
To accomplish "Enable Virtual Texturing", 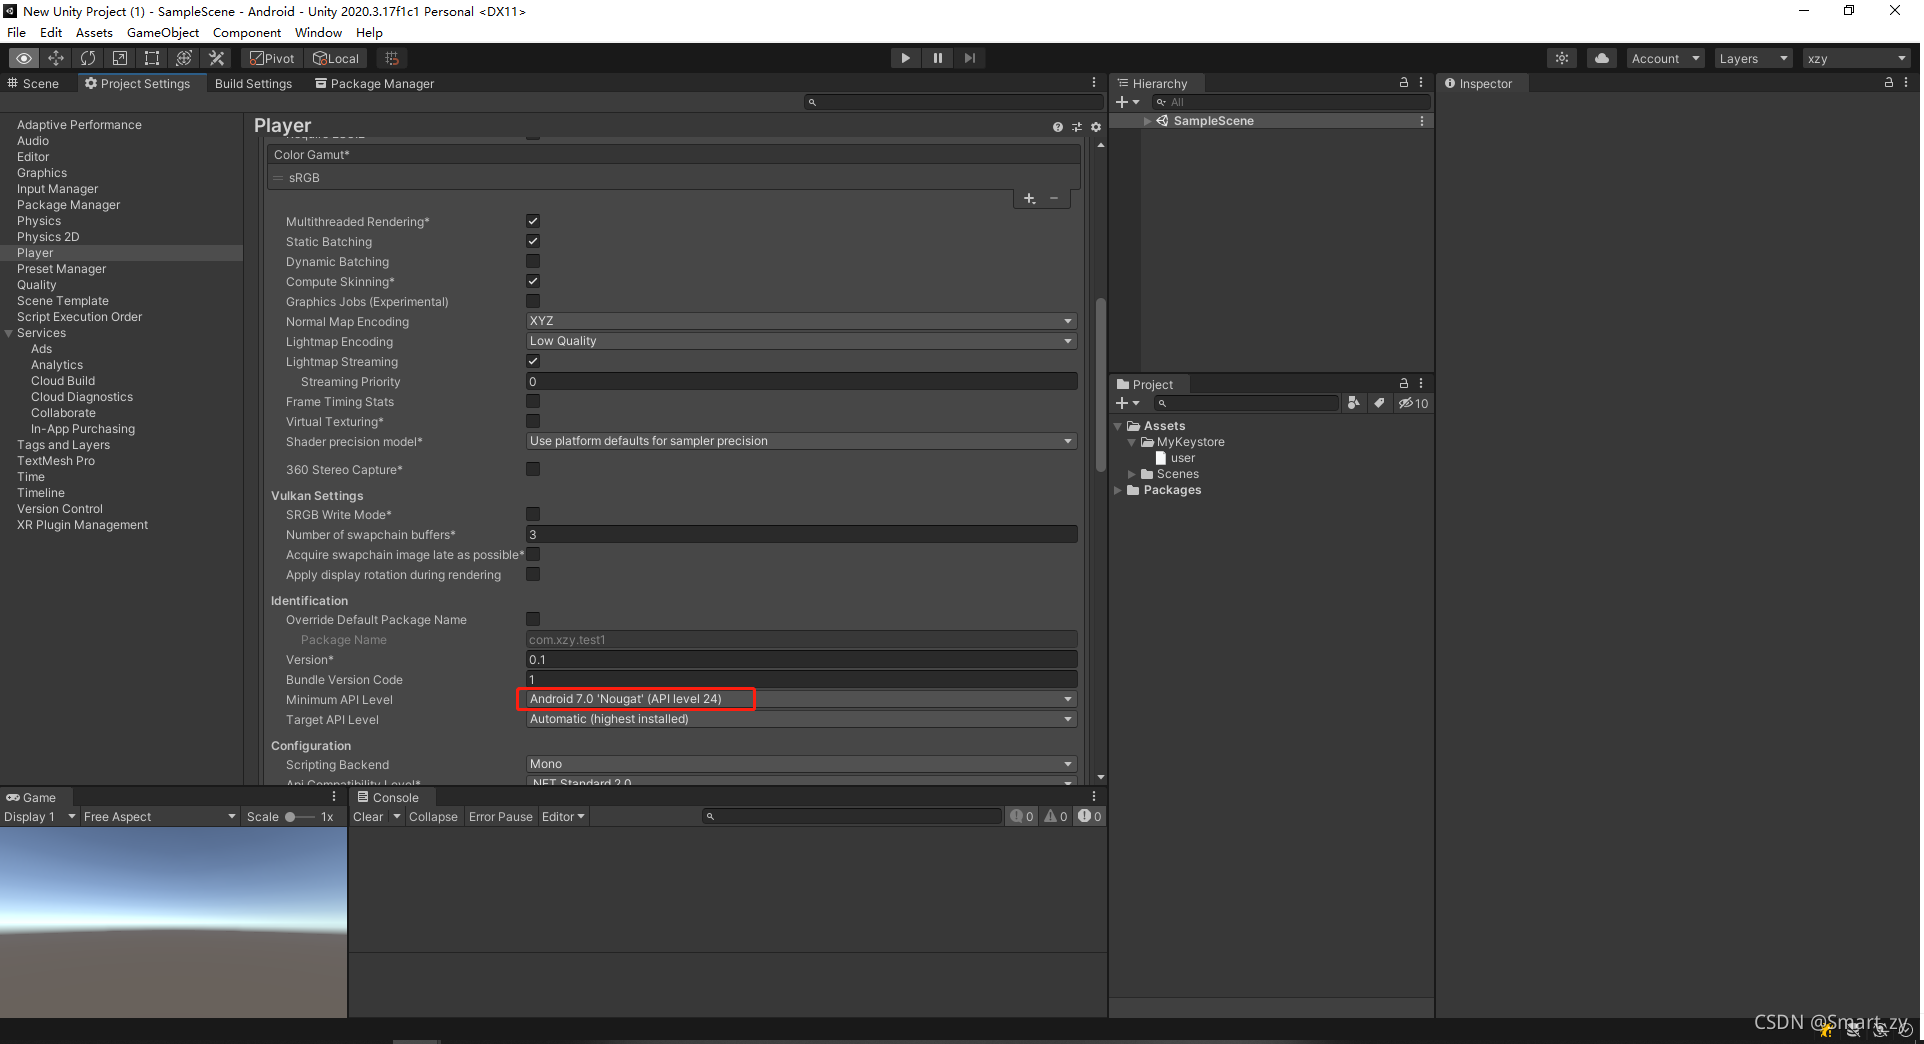I will click(533, 421).
